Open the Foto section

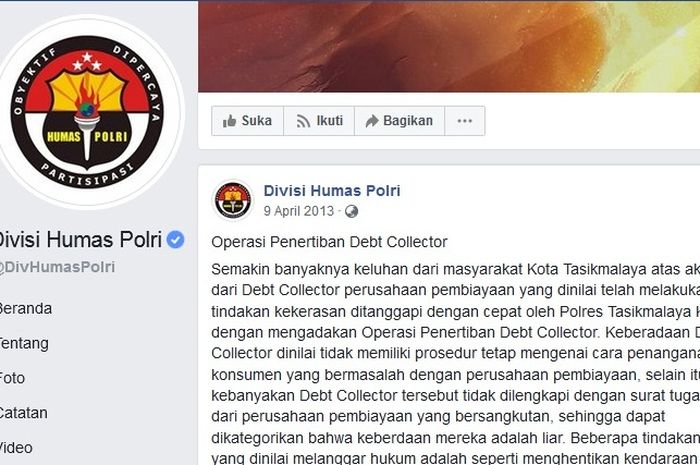(x=12, y=378)
